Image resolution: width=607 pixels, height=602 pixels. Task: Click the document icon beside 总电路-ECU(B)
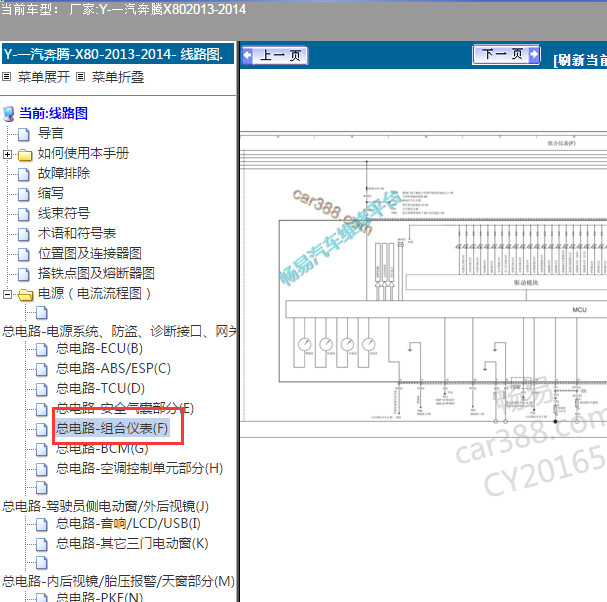coord(42,350)
